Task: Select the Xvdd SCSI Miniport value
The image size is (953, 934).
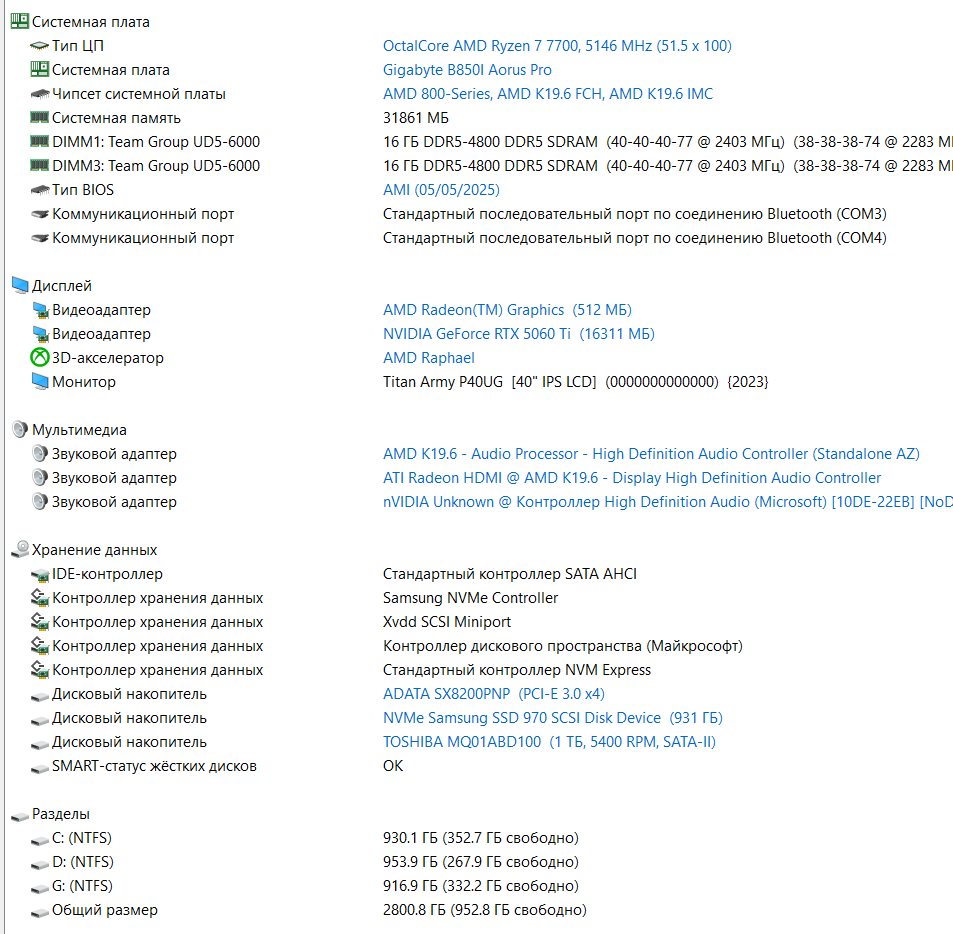Action: pyautogui.click(x=447, y=622)
